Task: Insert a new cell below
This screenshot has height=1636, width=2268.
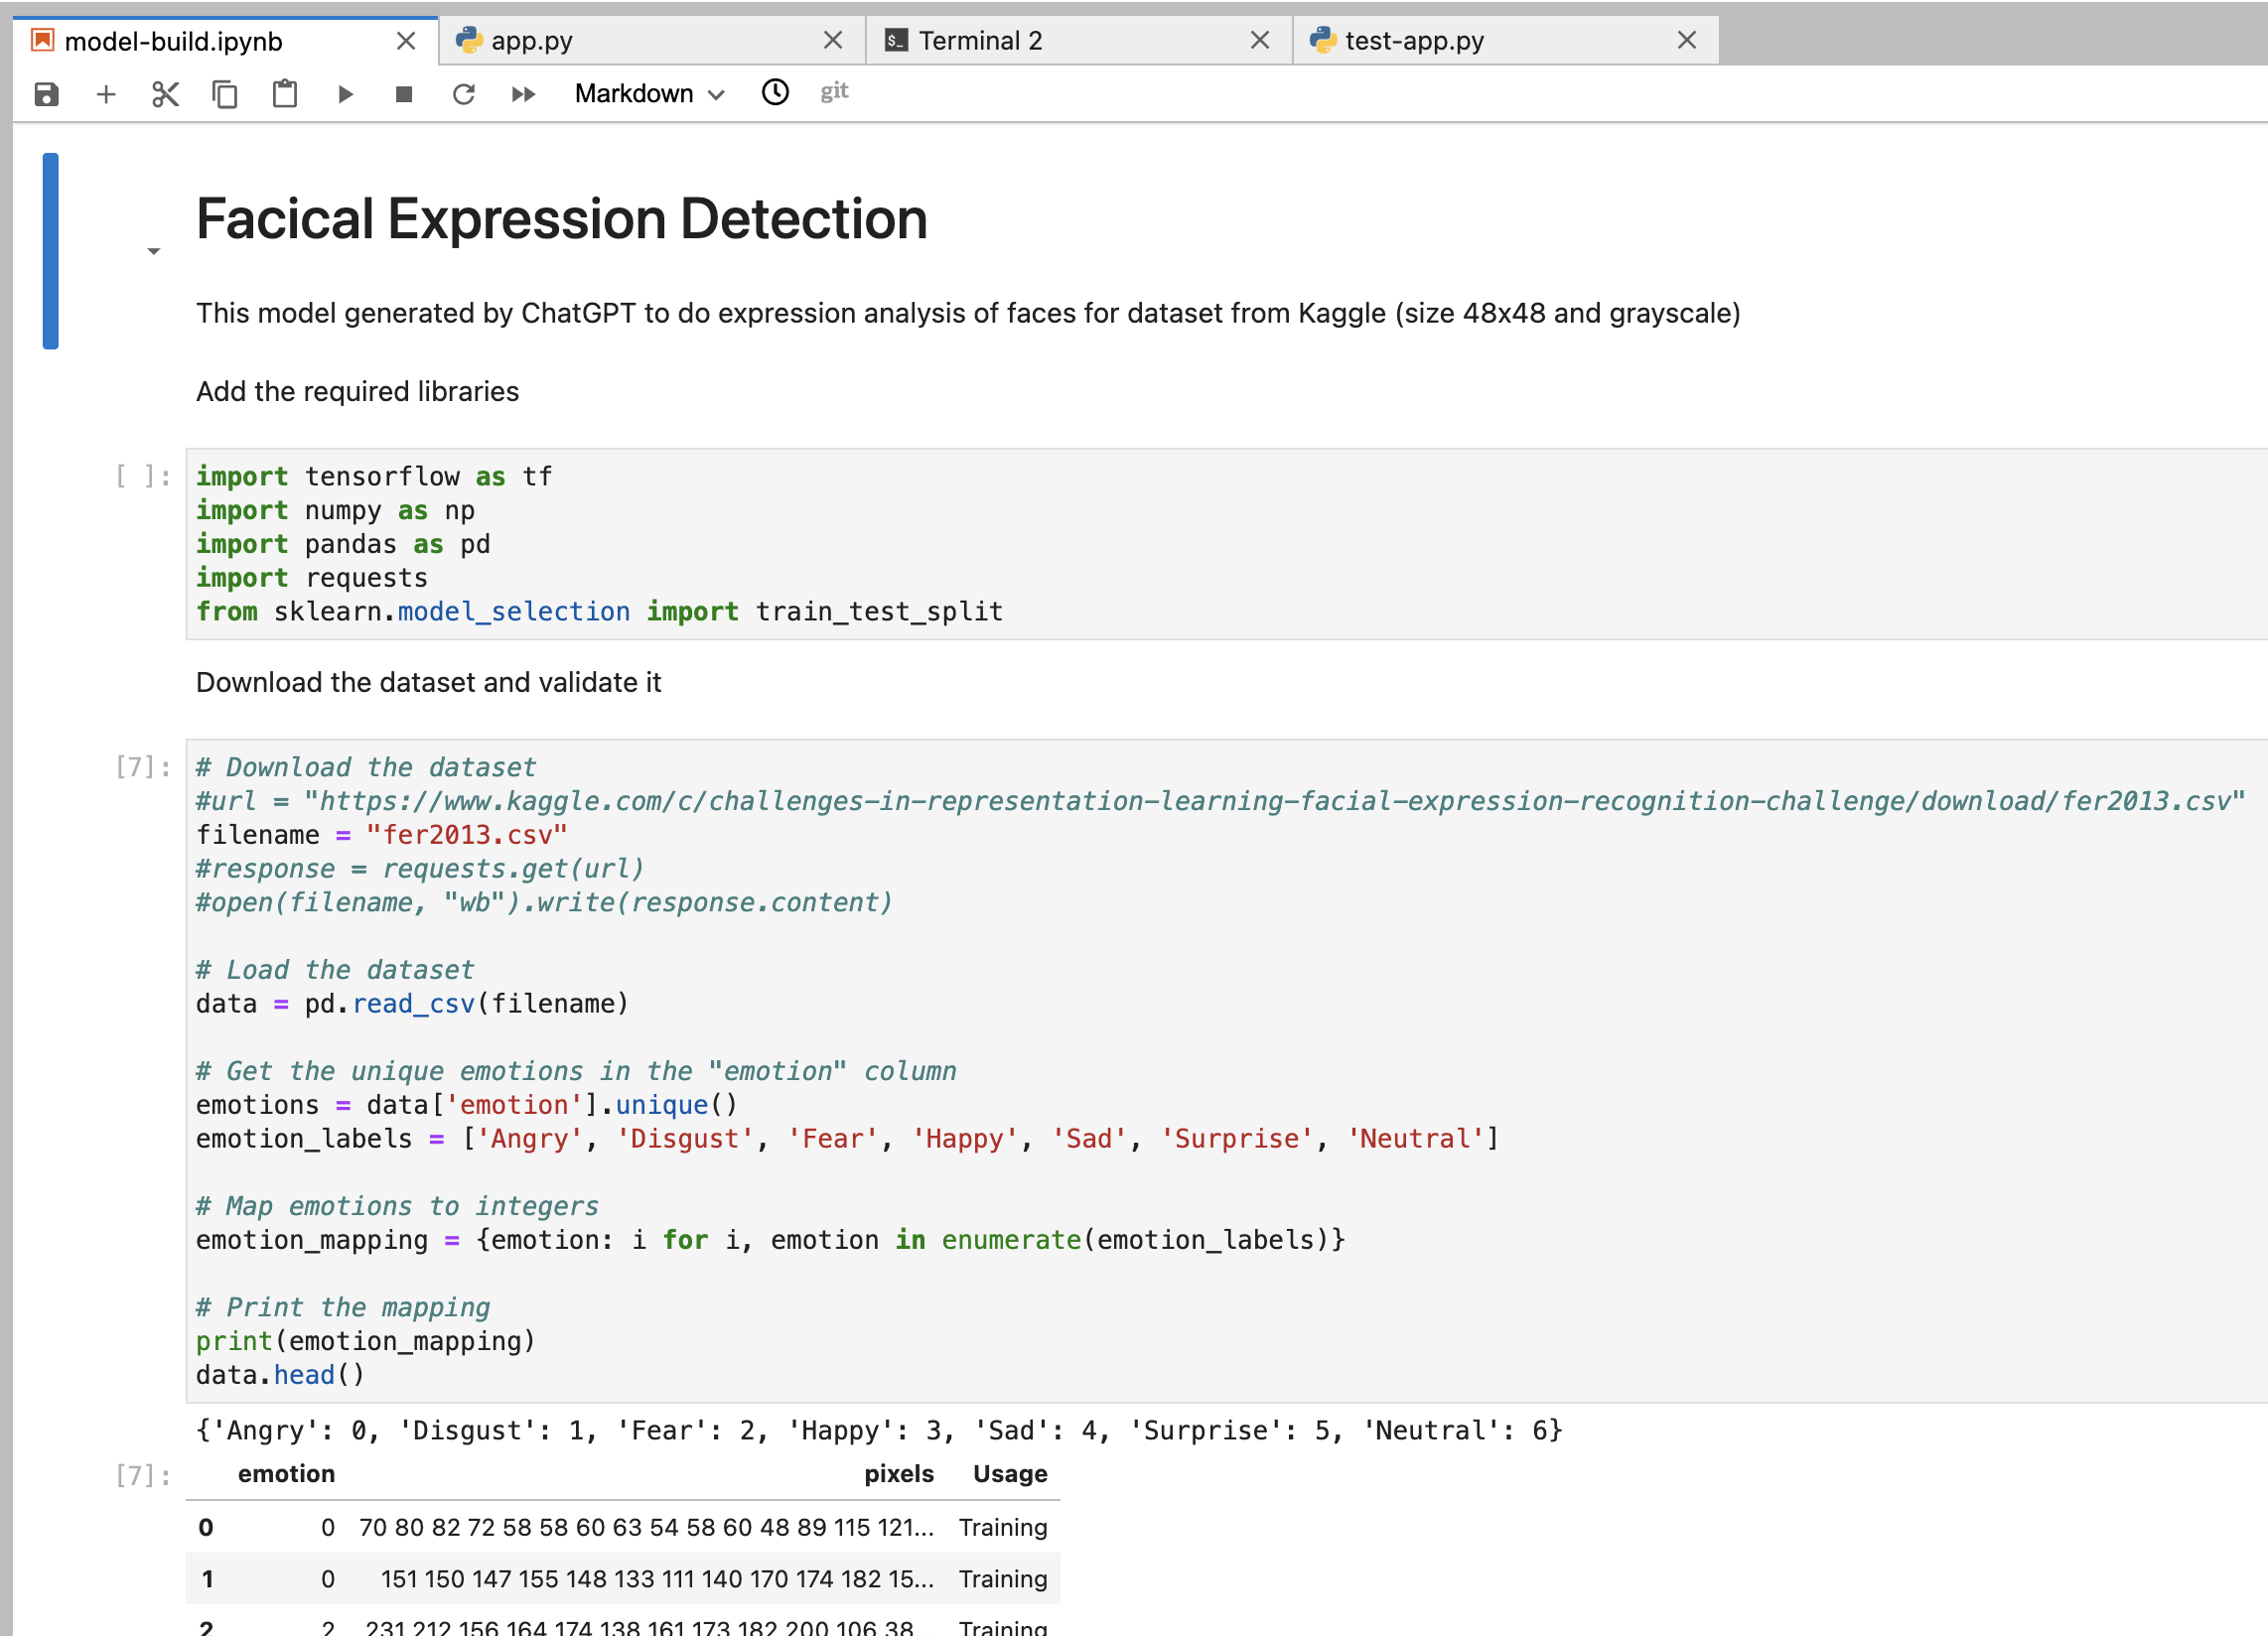Action: (x=106, y=93)
